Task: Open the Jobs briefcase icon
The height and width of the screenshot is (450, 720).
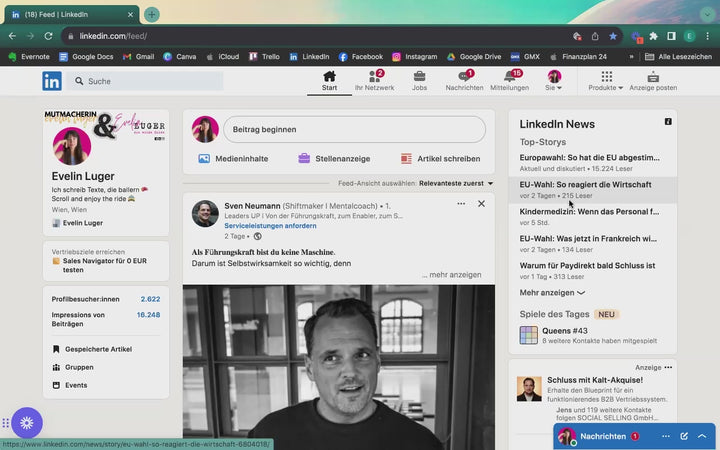Action: [x=419, y=77]
